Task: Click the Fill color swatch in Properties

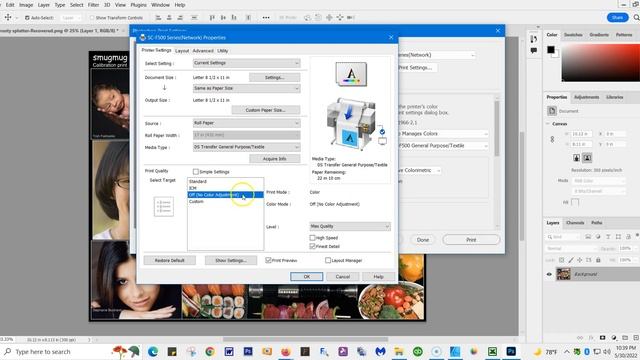Action: pos(575,202)
